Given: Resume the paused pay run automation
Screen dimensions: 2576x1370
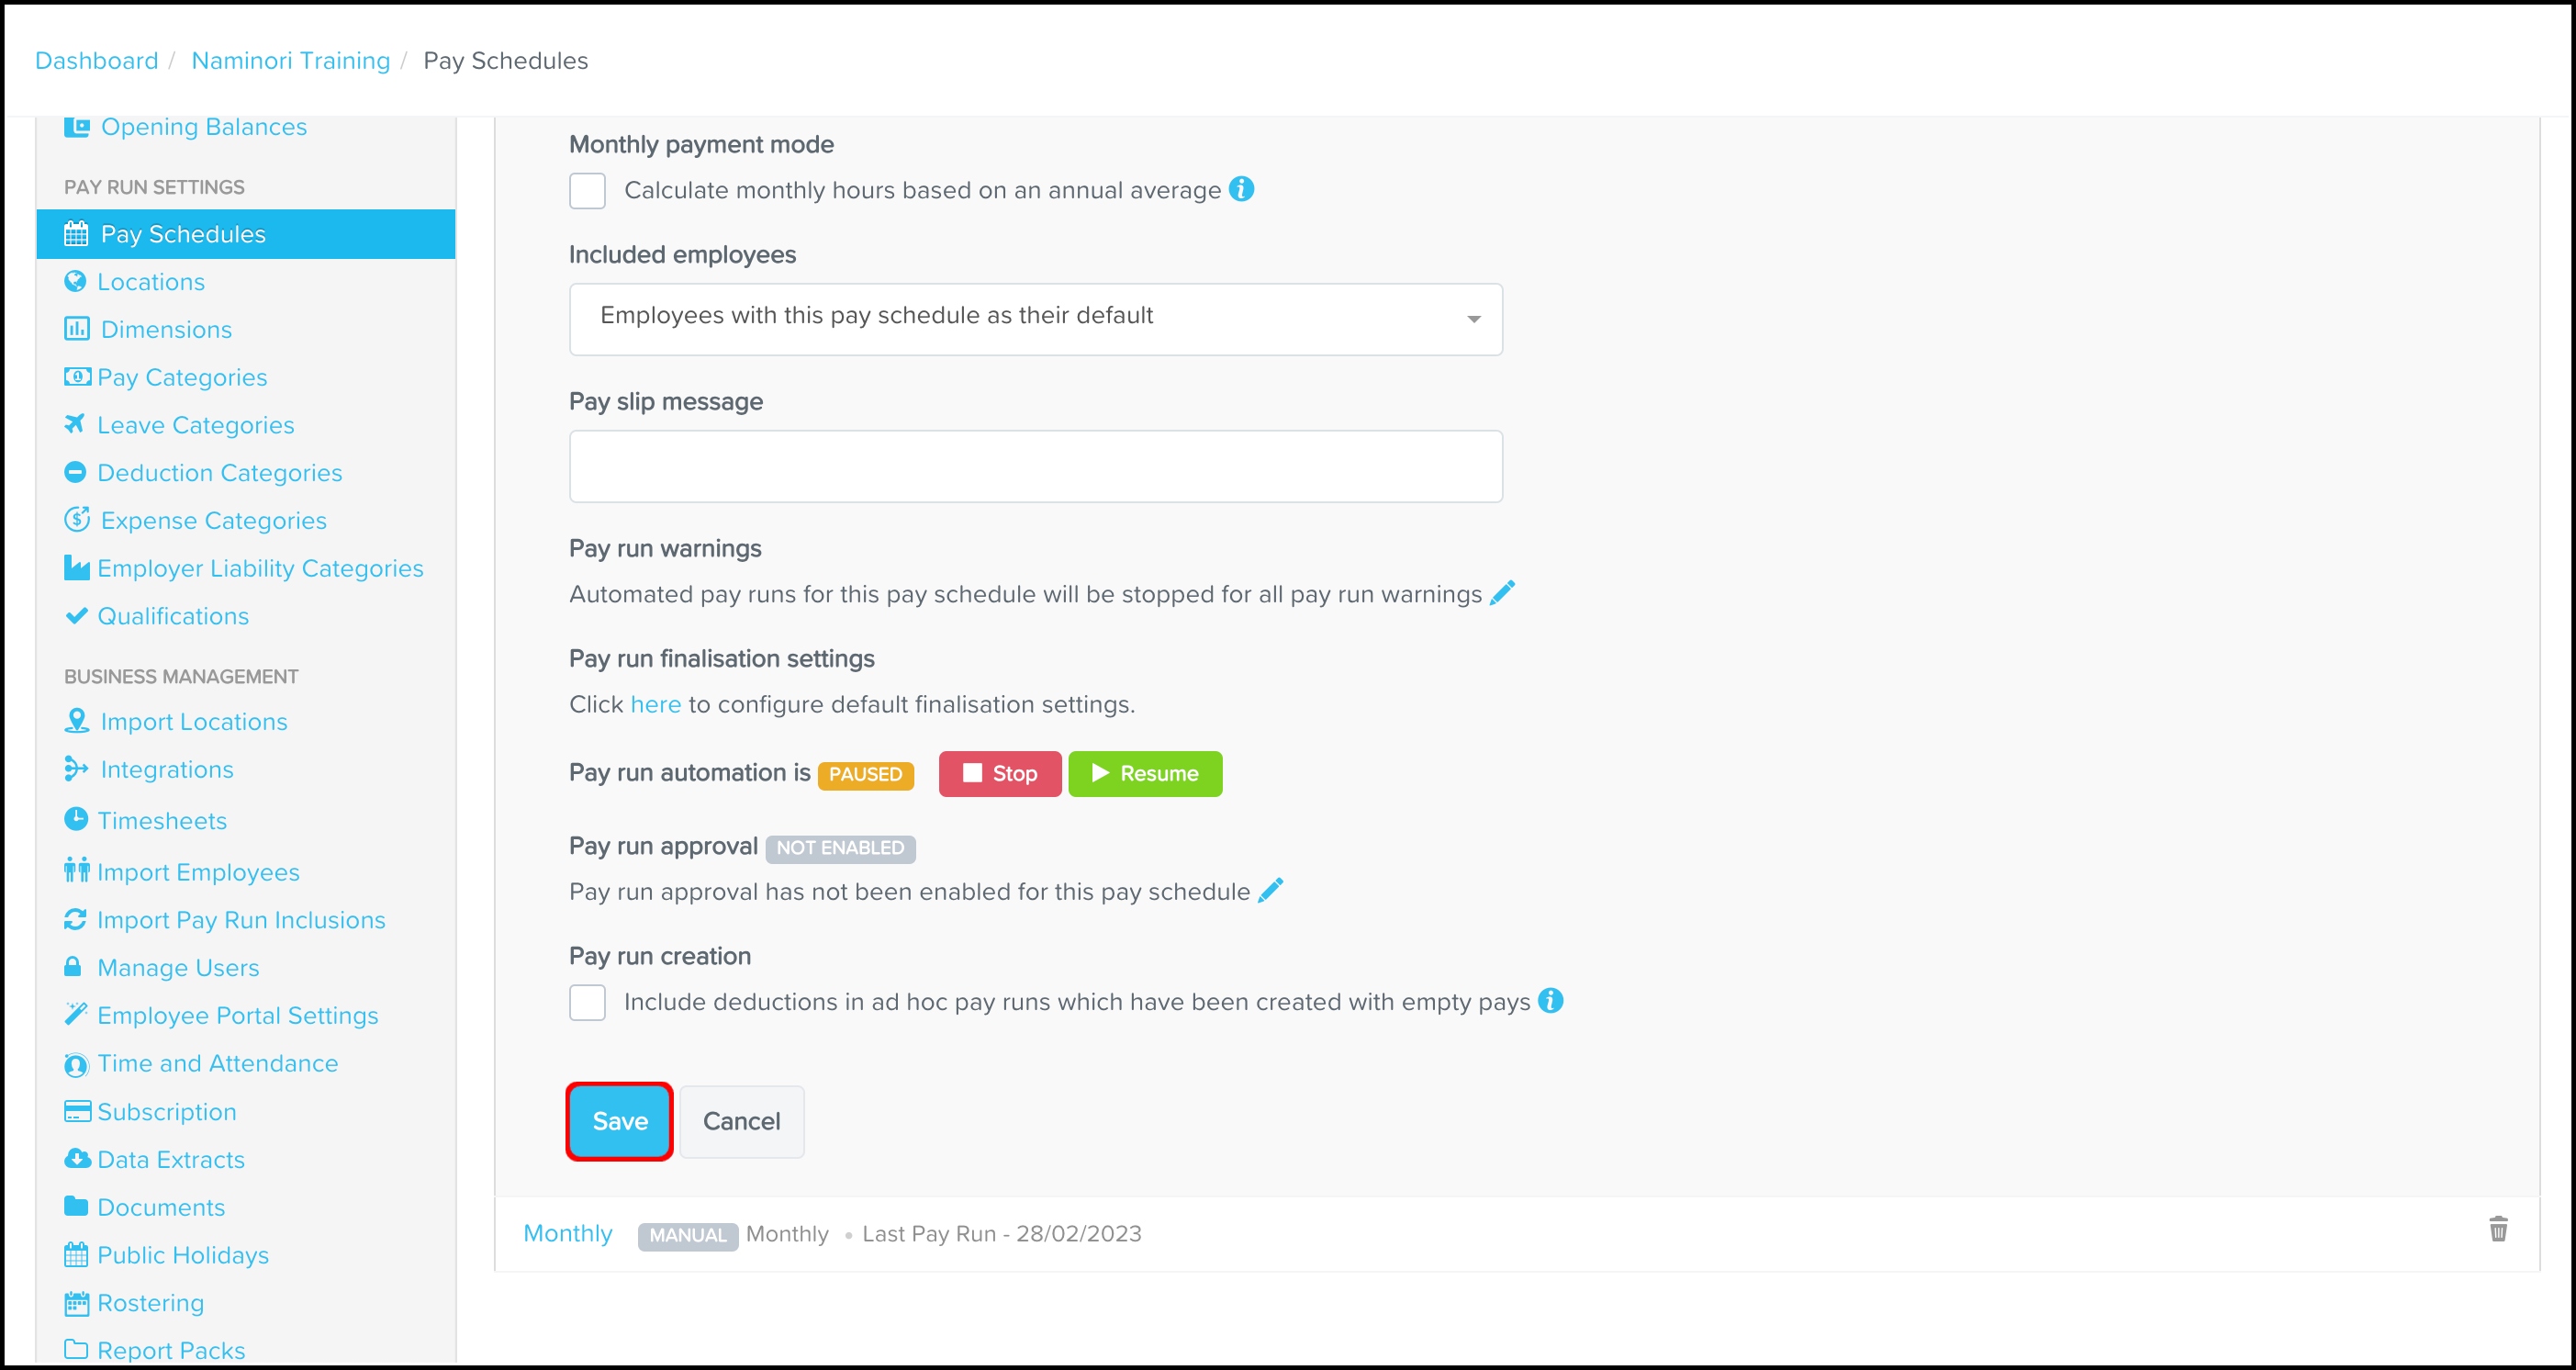Looking at the screenshot, I should 1145,773.
